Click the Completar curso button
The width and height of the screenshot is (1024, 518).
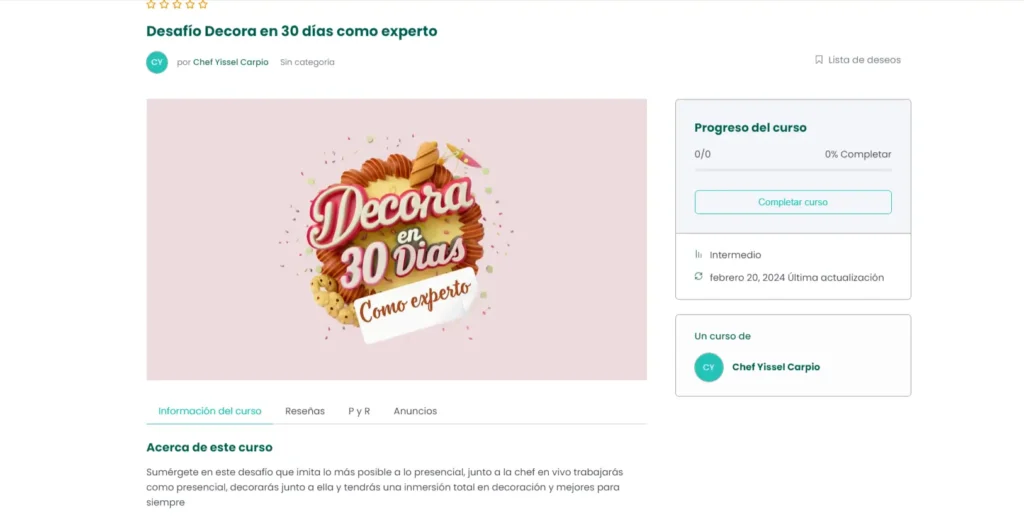coord(793,202)
